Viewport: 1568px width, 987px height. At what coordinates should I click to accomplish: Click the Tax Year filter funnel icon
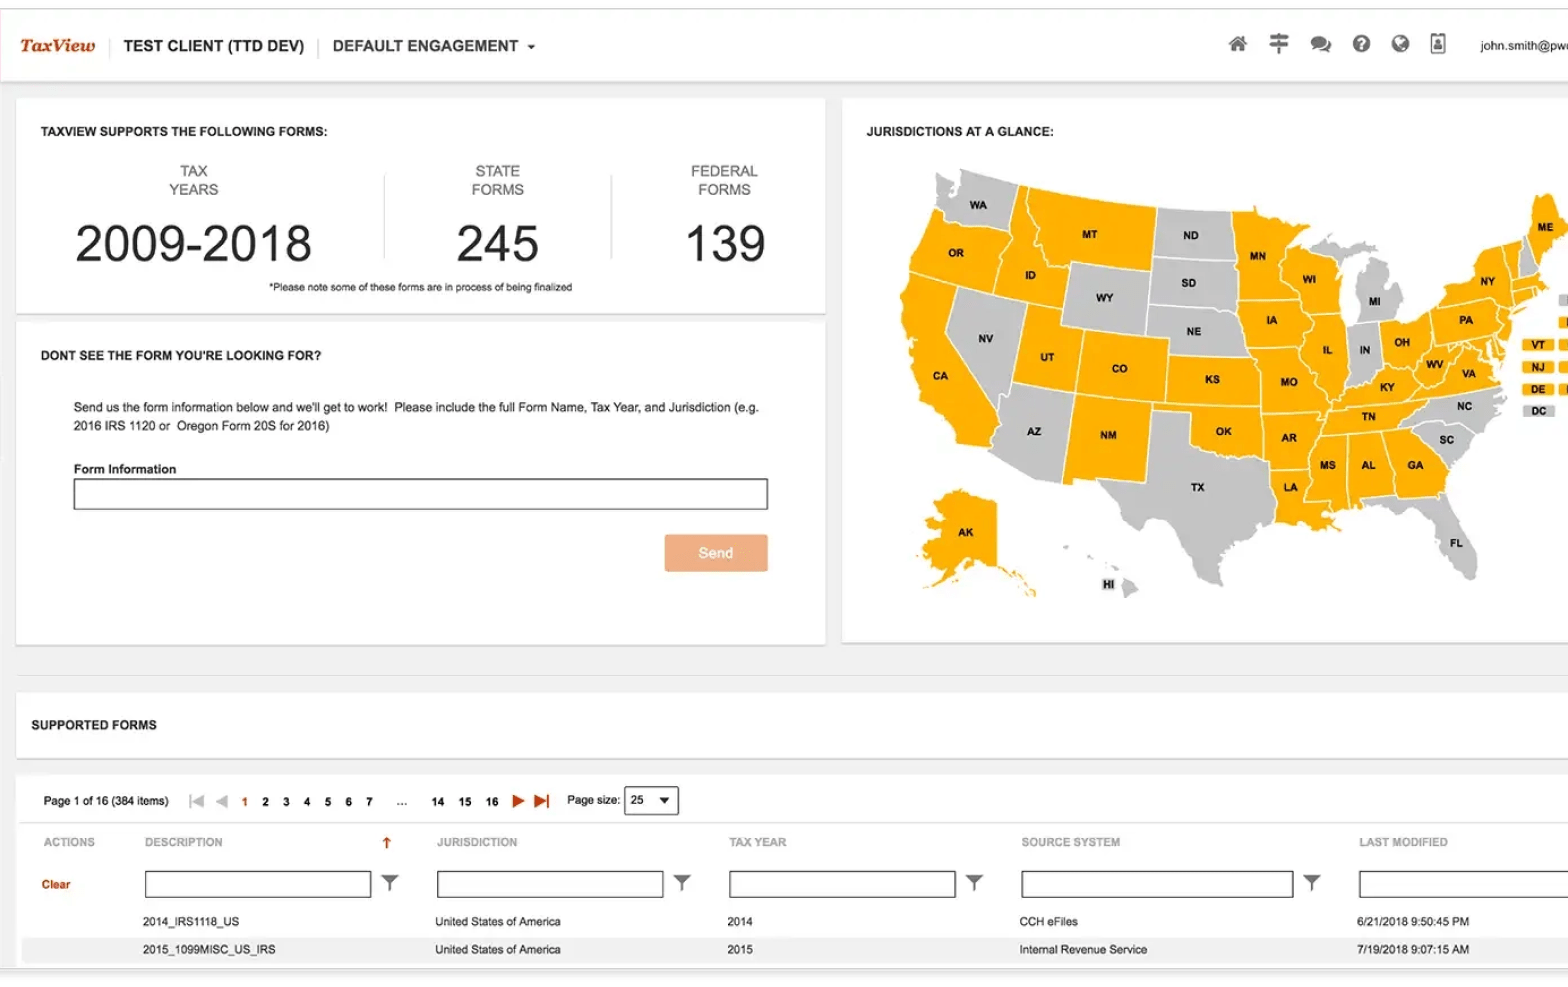click(974, 883)
